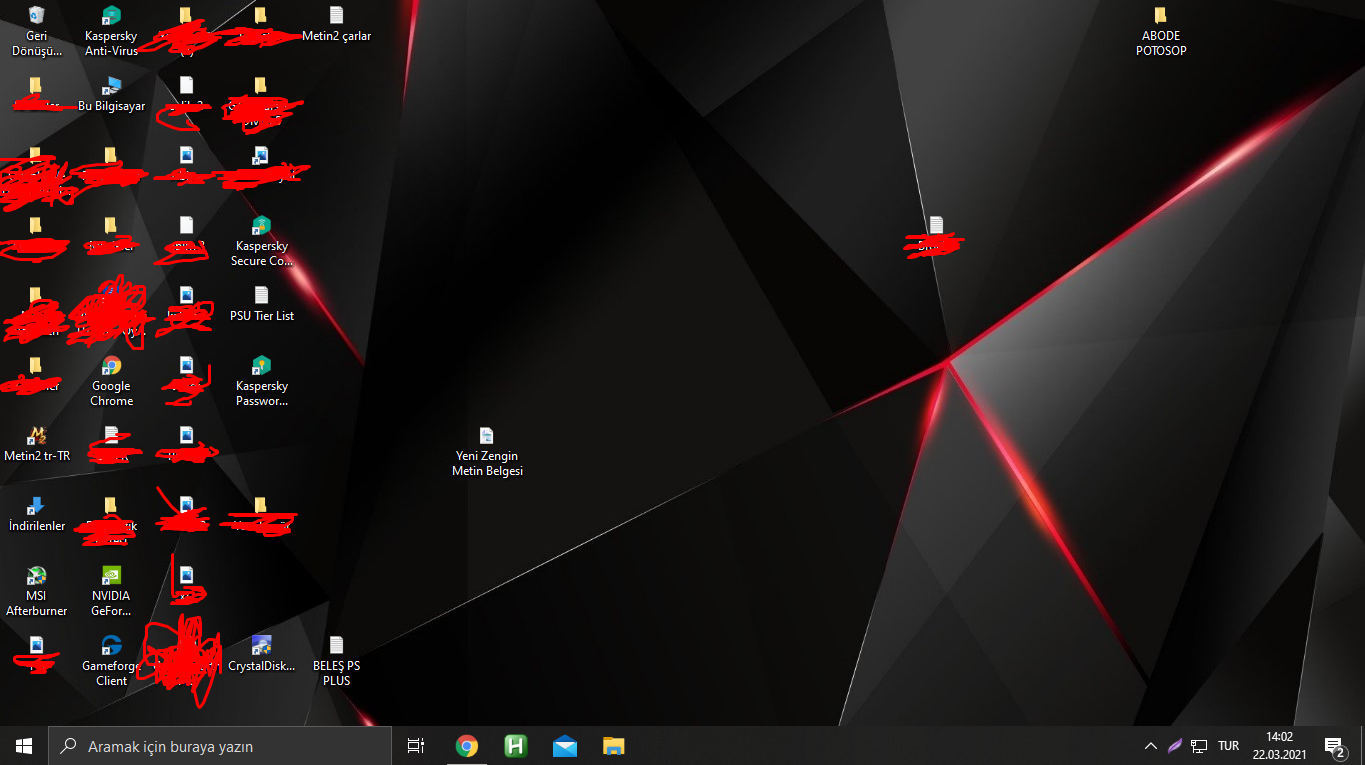Select the NVIDIA GeForce desktop shortcut
This screenshot has height=765, width=1365.
coord(111,591)
